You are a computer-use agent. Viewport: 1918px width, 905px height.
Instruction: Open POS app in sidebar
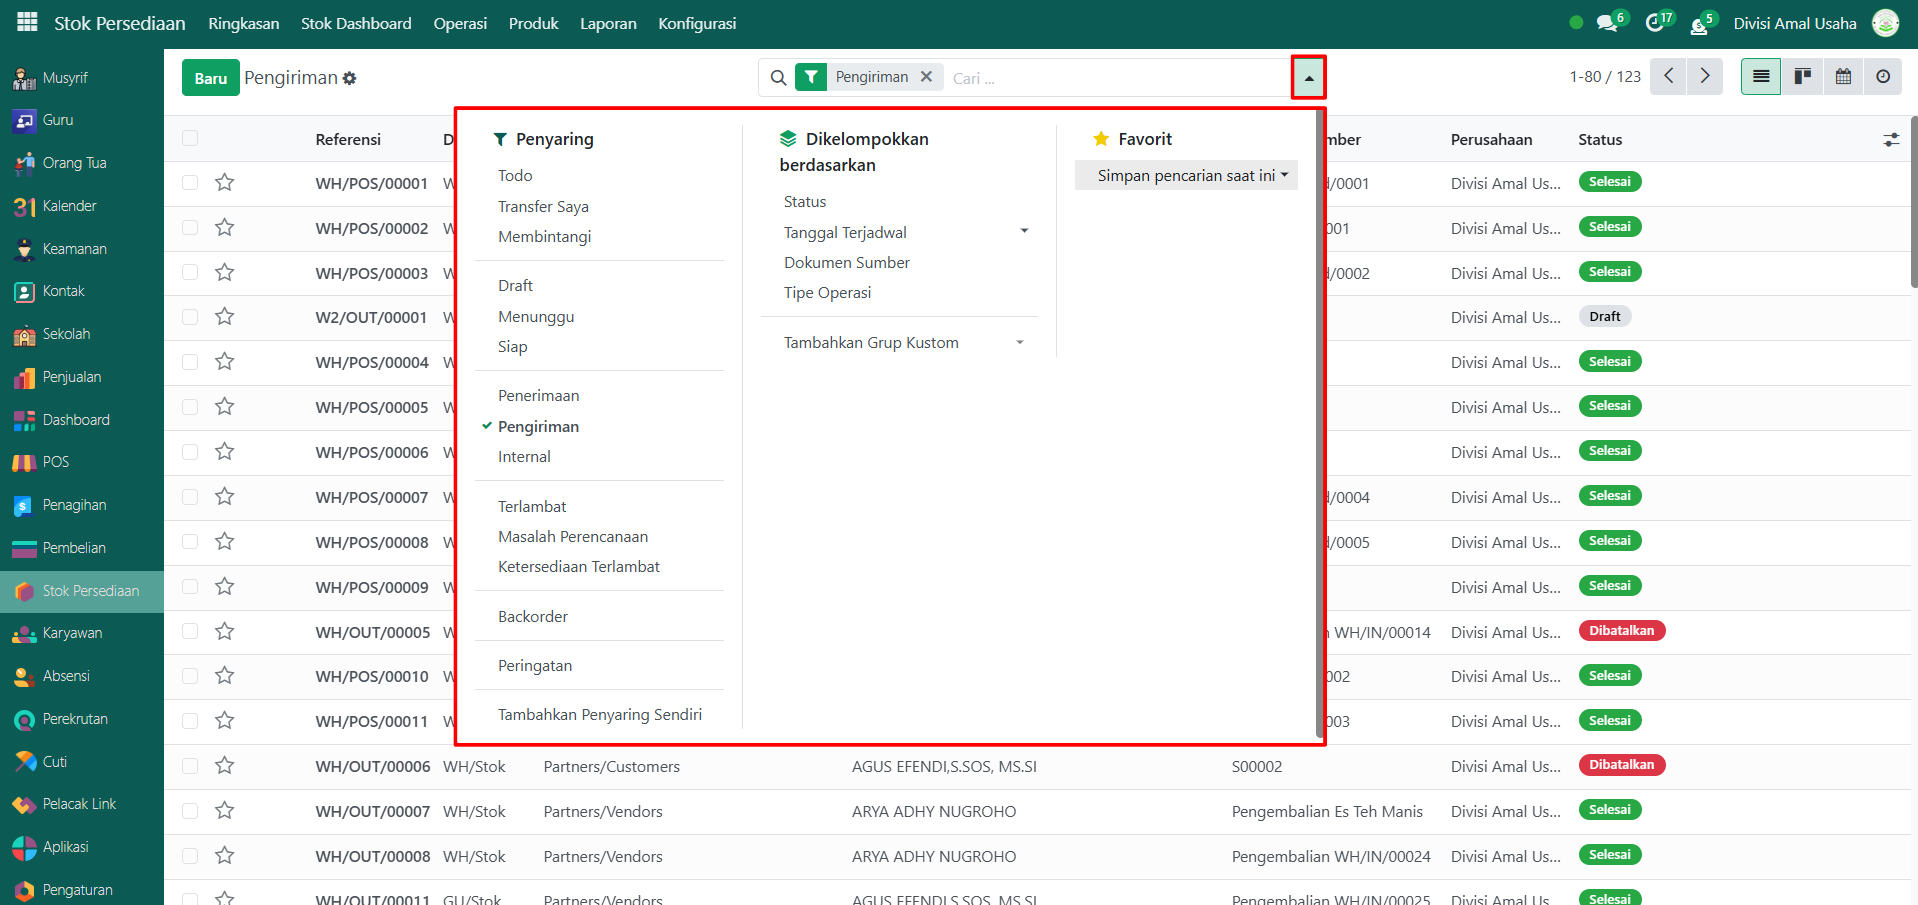pyautogui.click(x=56, y=462)
